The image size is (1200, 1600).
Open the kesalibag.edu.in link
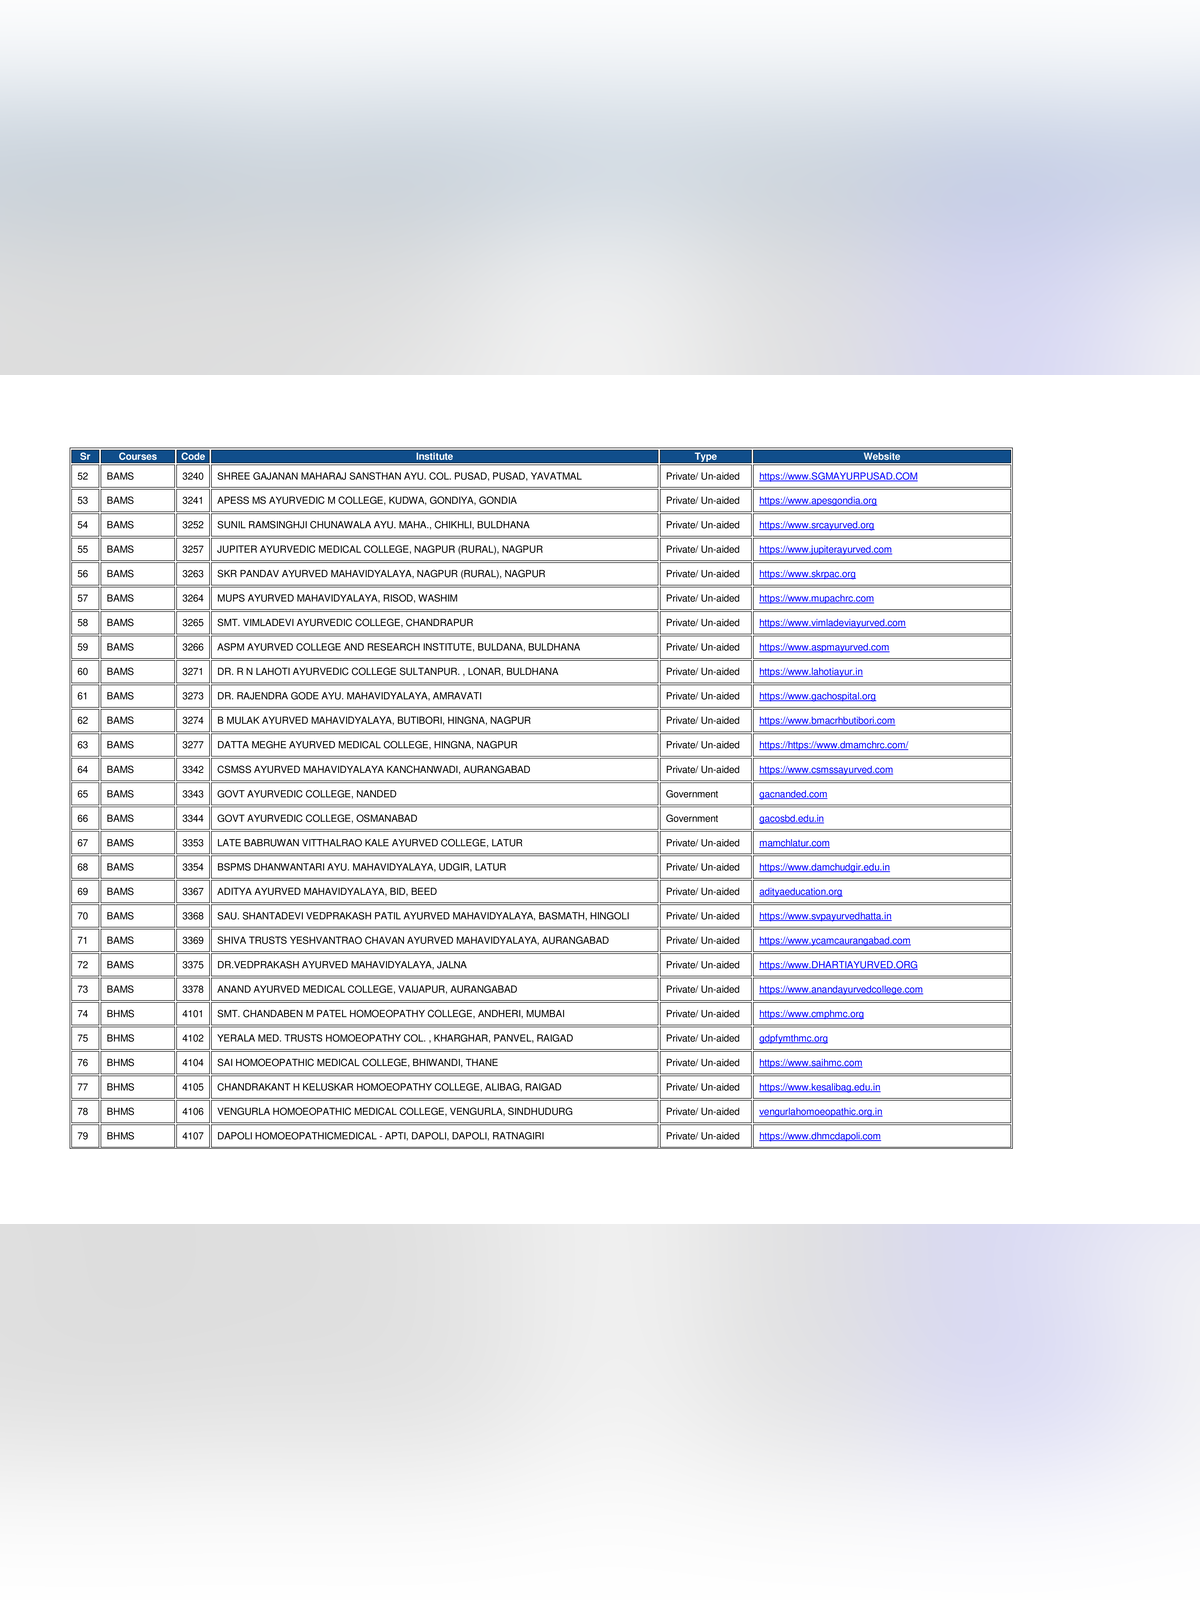820,1088
